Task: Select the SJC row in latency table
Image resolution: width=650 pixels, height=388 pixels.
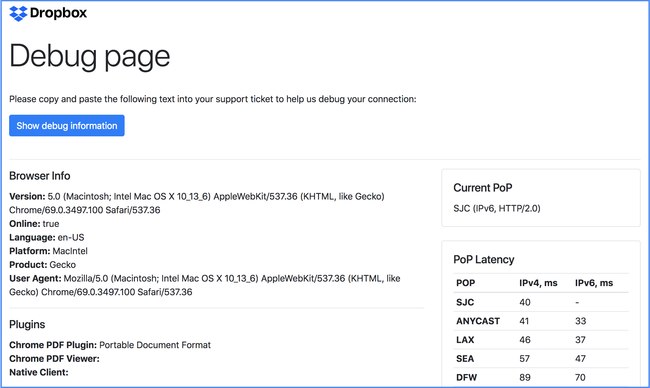Action: point(541,302)
